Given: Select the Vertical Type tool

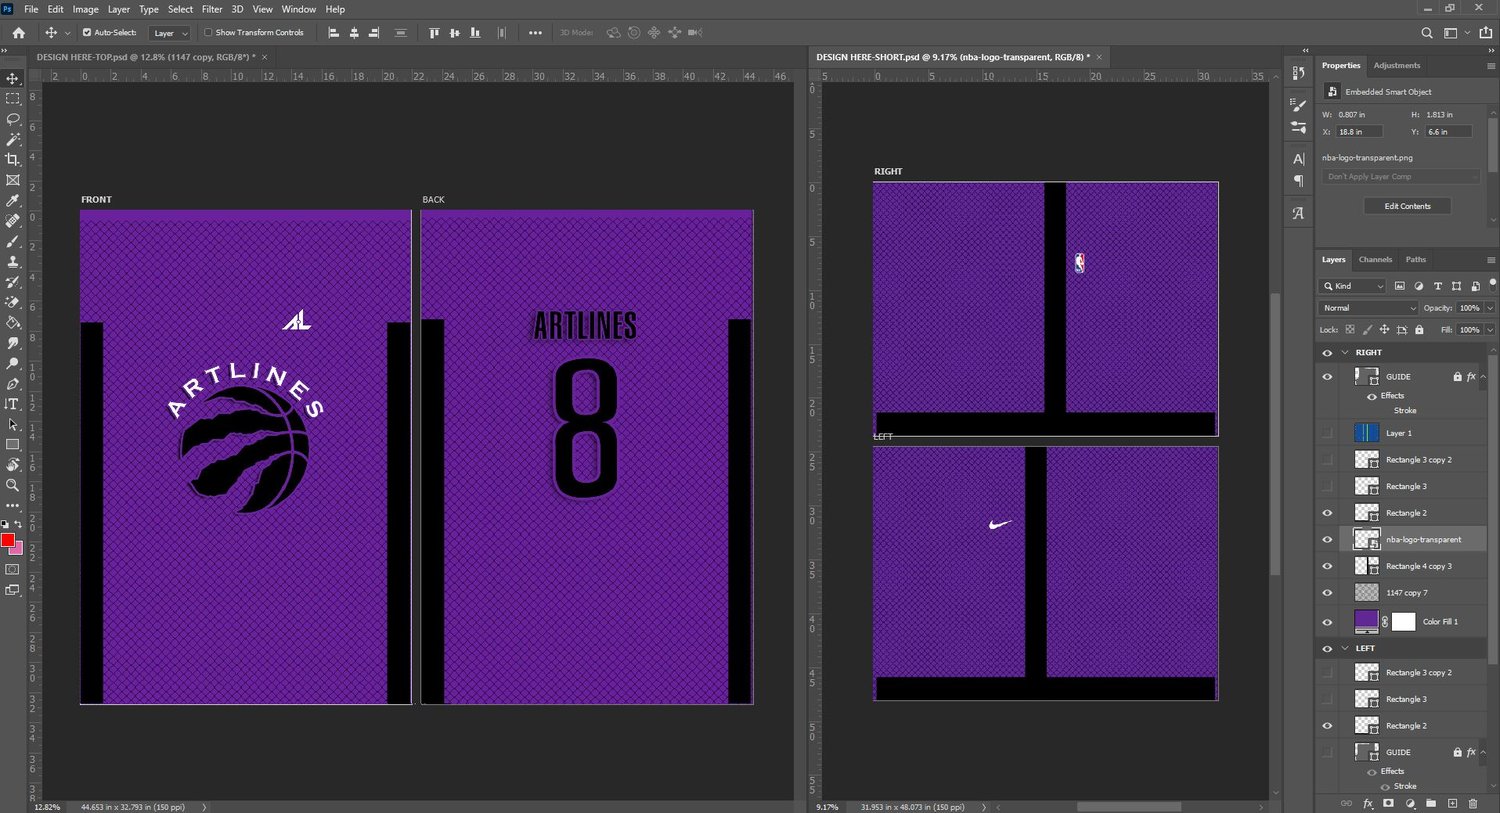Looking at the screenshot, I should coord(13,404).
